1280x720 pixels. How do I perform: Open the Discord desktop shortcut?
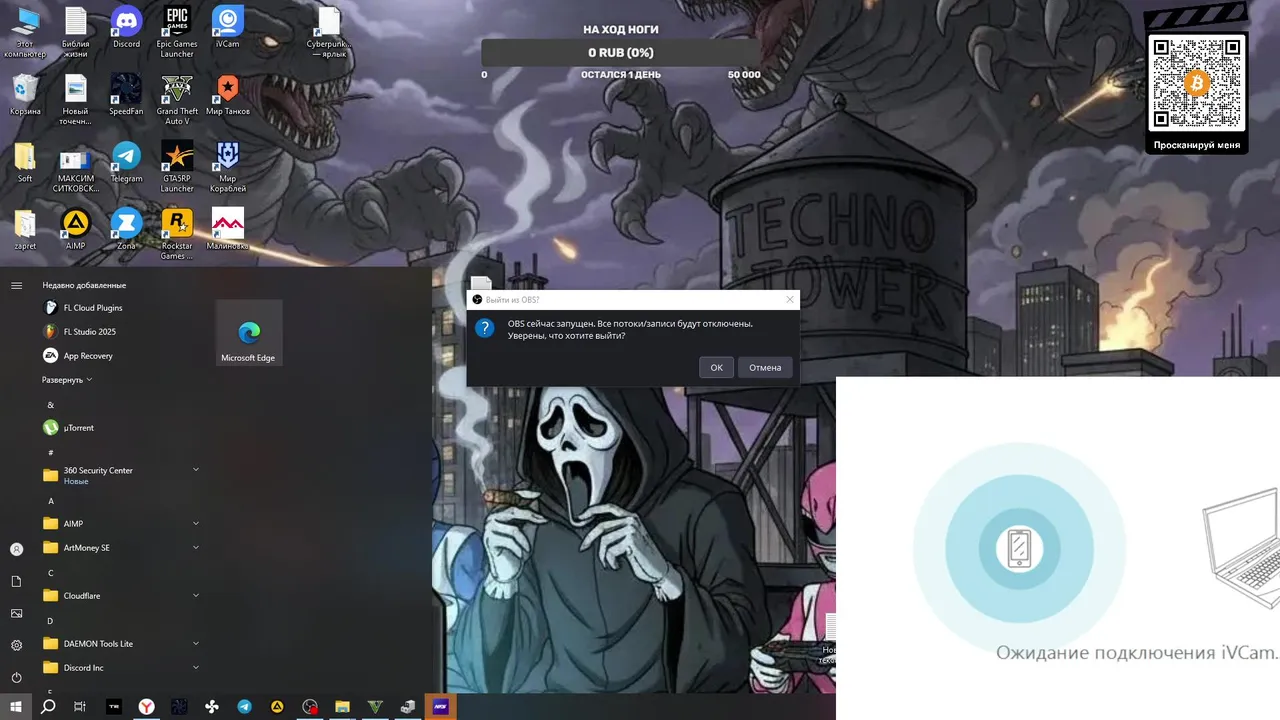pos(126,27)
